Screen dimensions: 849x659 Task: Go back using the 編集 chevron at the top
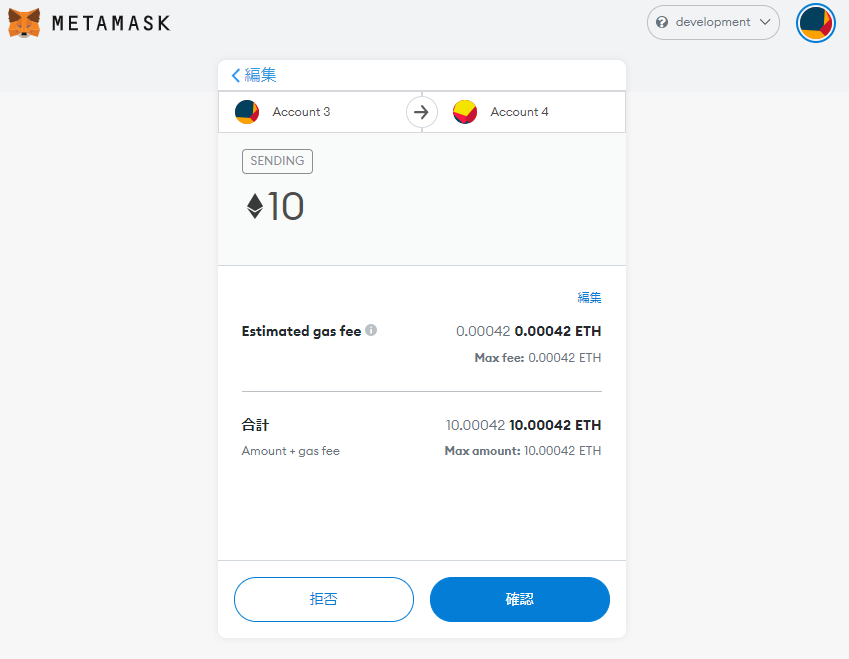[236, 75]
